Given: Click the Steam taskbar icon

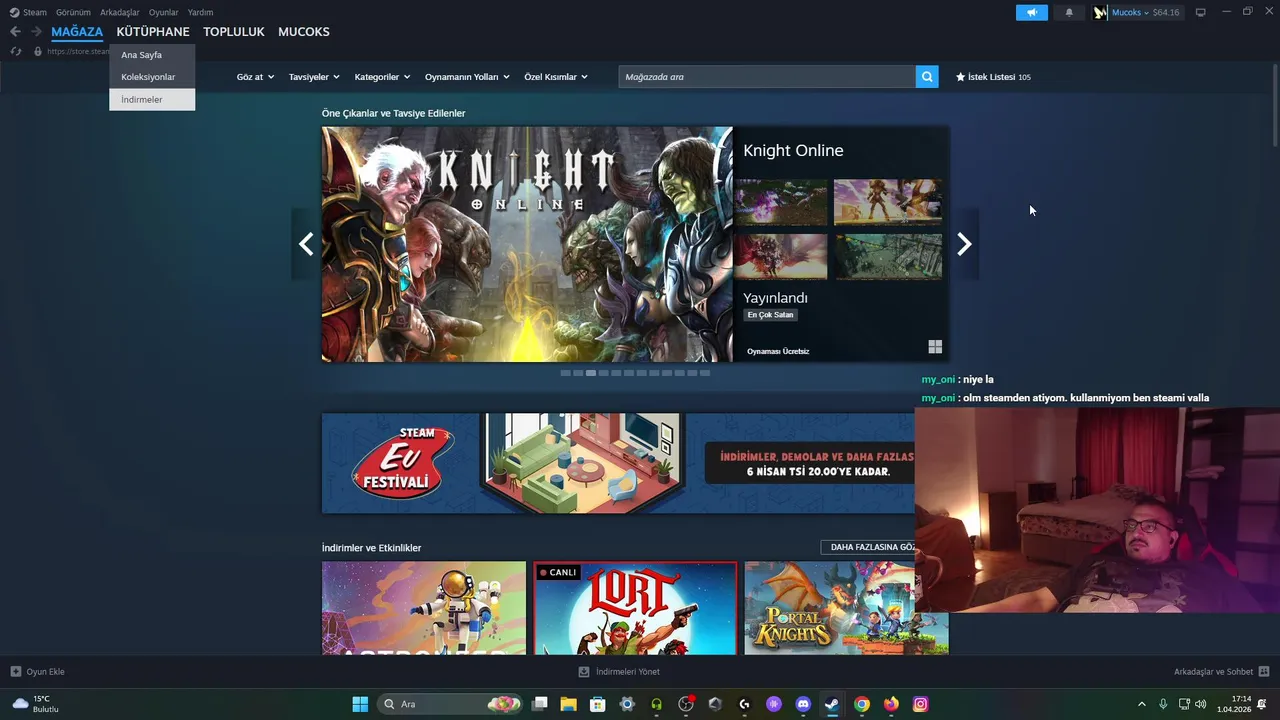Looking at the screenshot, I should coord(832,704).
